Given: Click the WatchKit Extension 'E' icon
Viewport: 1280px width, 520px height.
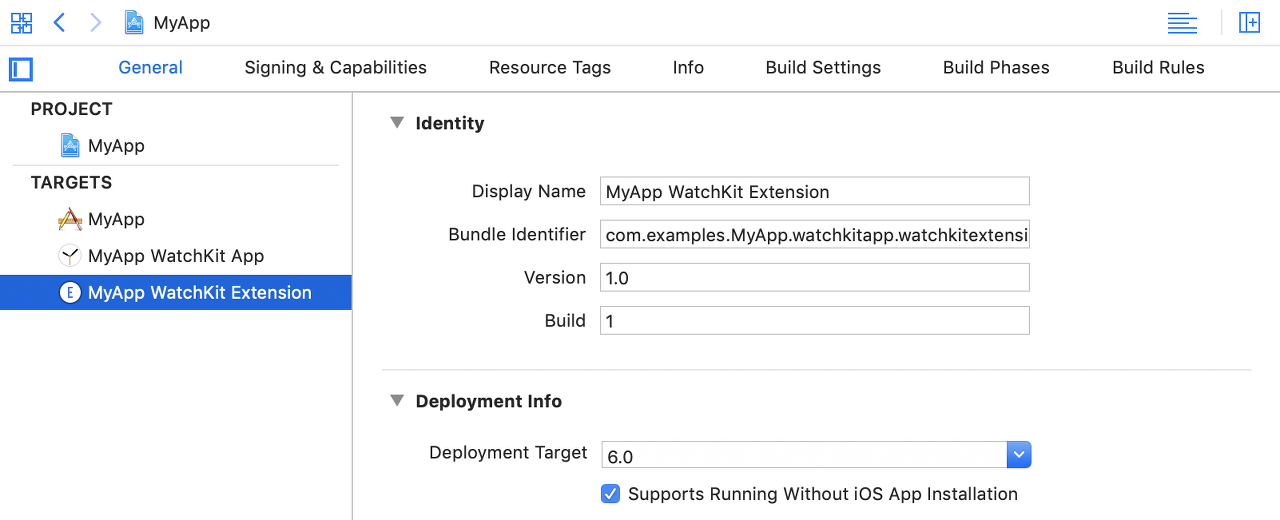Looking at the screenshot, I should [70, 293].
